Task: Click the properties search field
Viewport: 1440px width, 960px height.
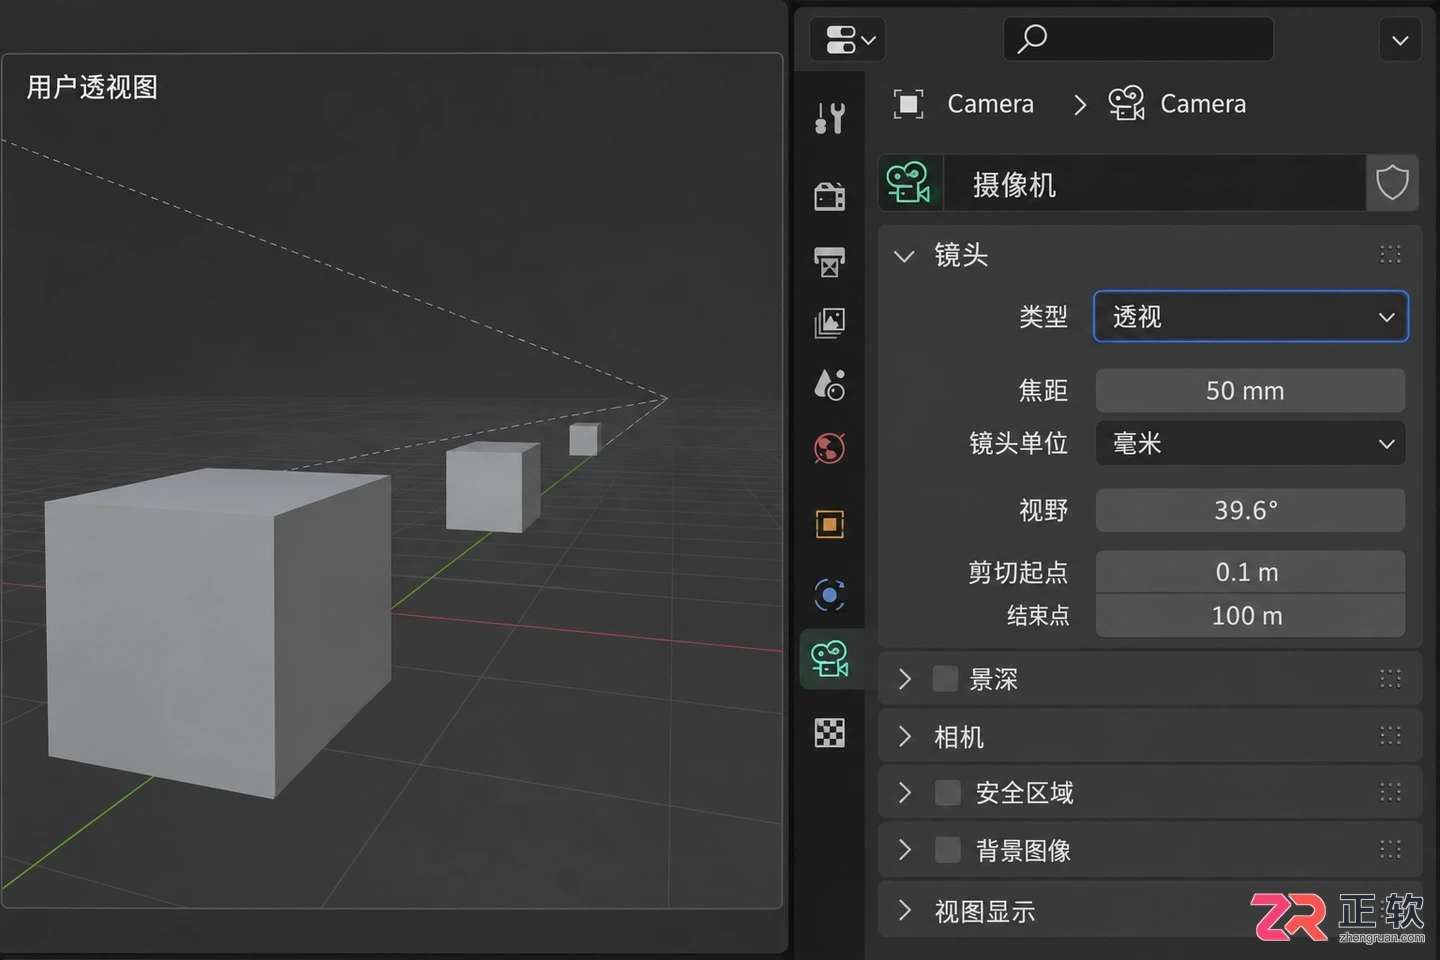Action: pos(1138,39)
